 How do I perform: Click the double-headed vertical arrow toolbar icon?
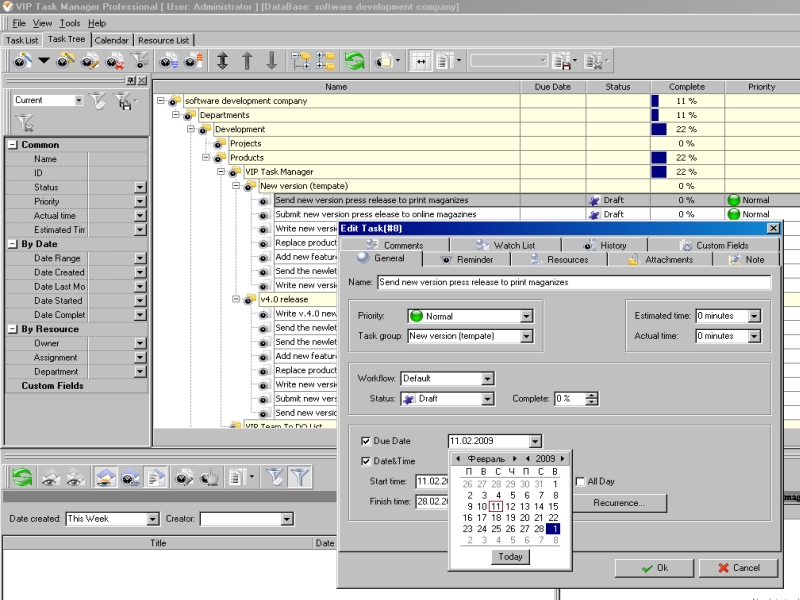222,61
